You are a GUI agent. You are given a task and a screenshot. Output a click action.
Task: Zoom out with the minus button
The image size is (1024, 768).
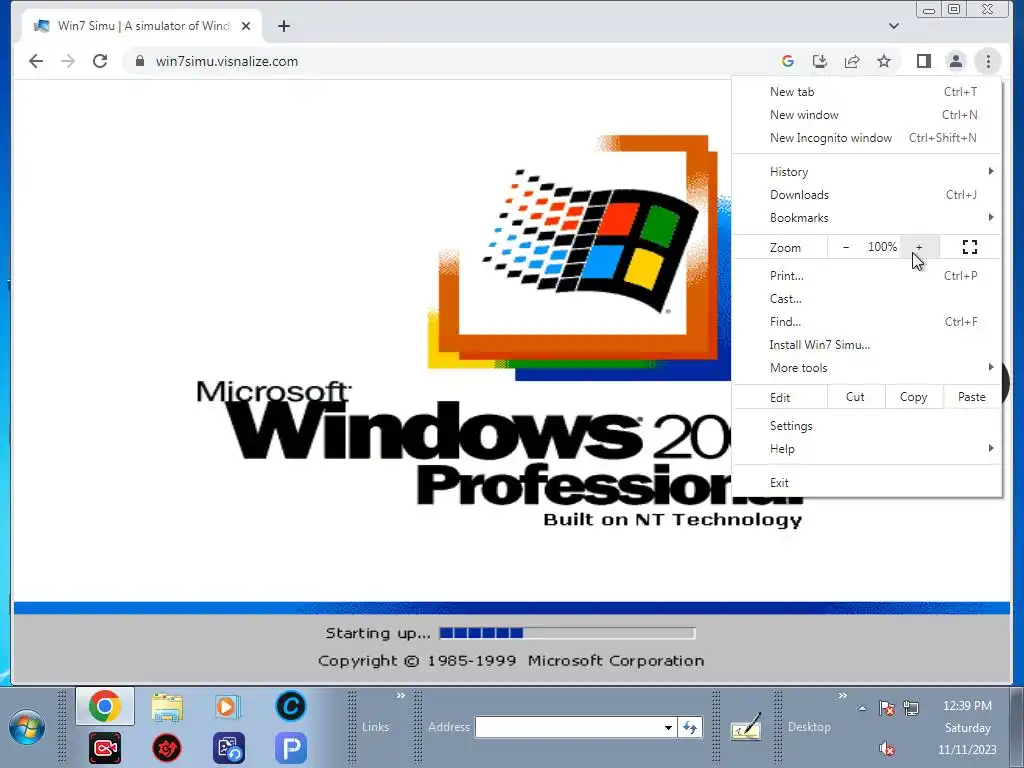pyautogui.click(x=846, y=247)
